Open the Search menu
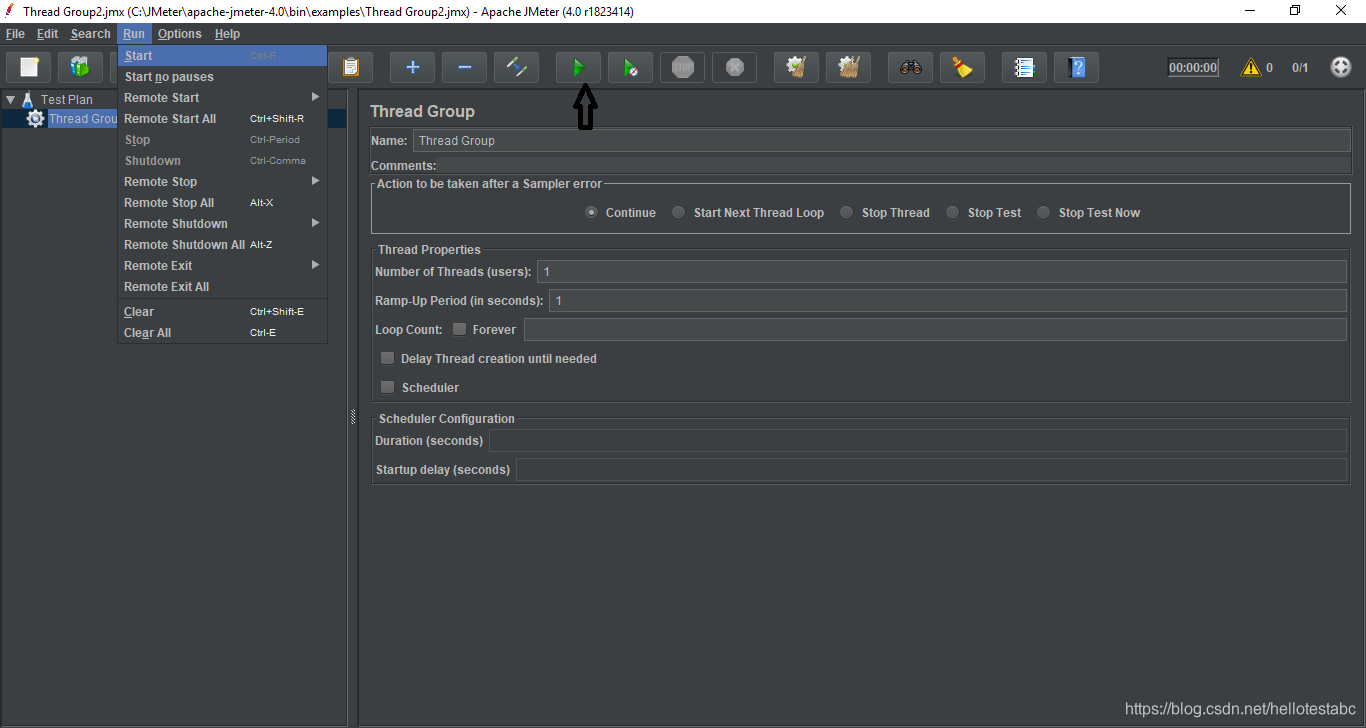 pyautogui.click(x=90, y=34)
